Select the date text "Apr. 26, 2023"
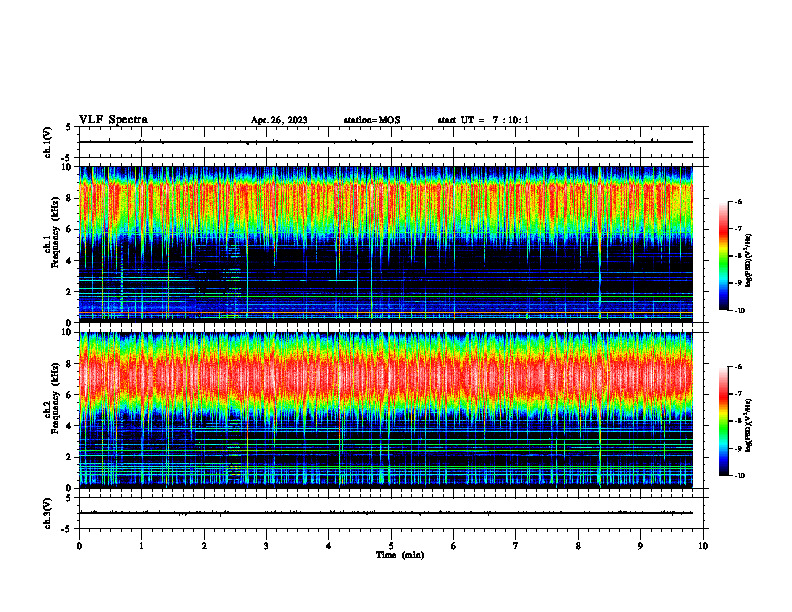The image size is (792, 612). pyautogui.click(x=279, y=120)
